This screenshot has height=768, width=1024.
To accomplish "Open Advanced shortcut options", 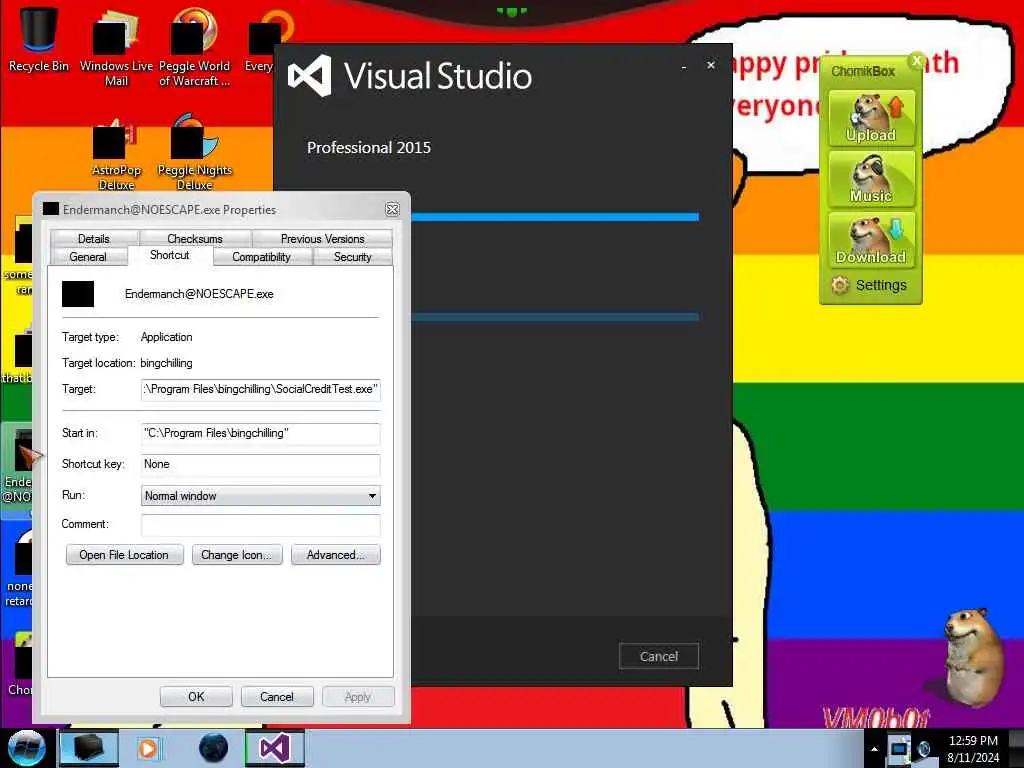I will (x=336, y=555).
